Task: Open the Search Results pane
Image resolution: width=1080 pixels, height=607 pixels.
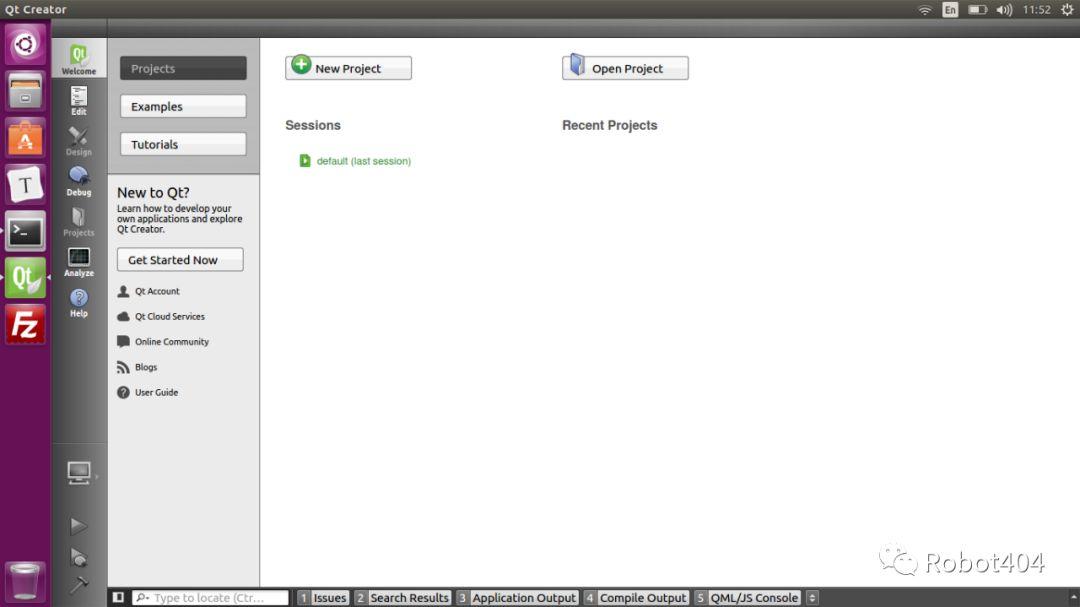Action: (402, 597)
